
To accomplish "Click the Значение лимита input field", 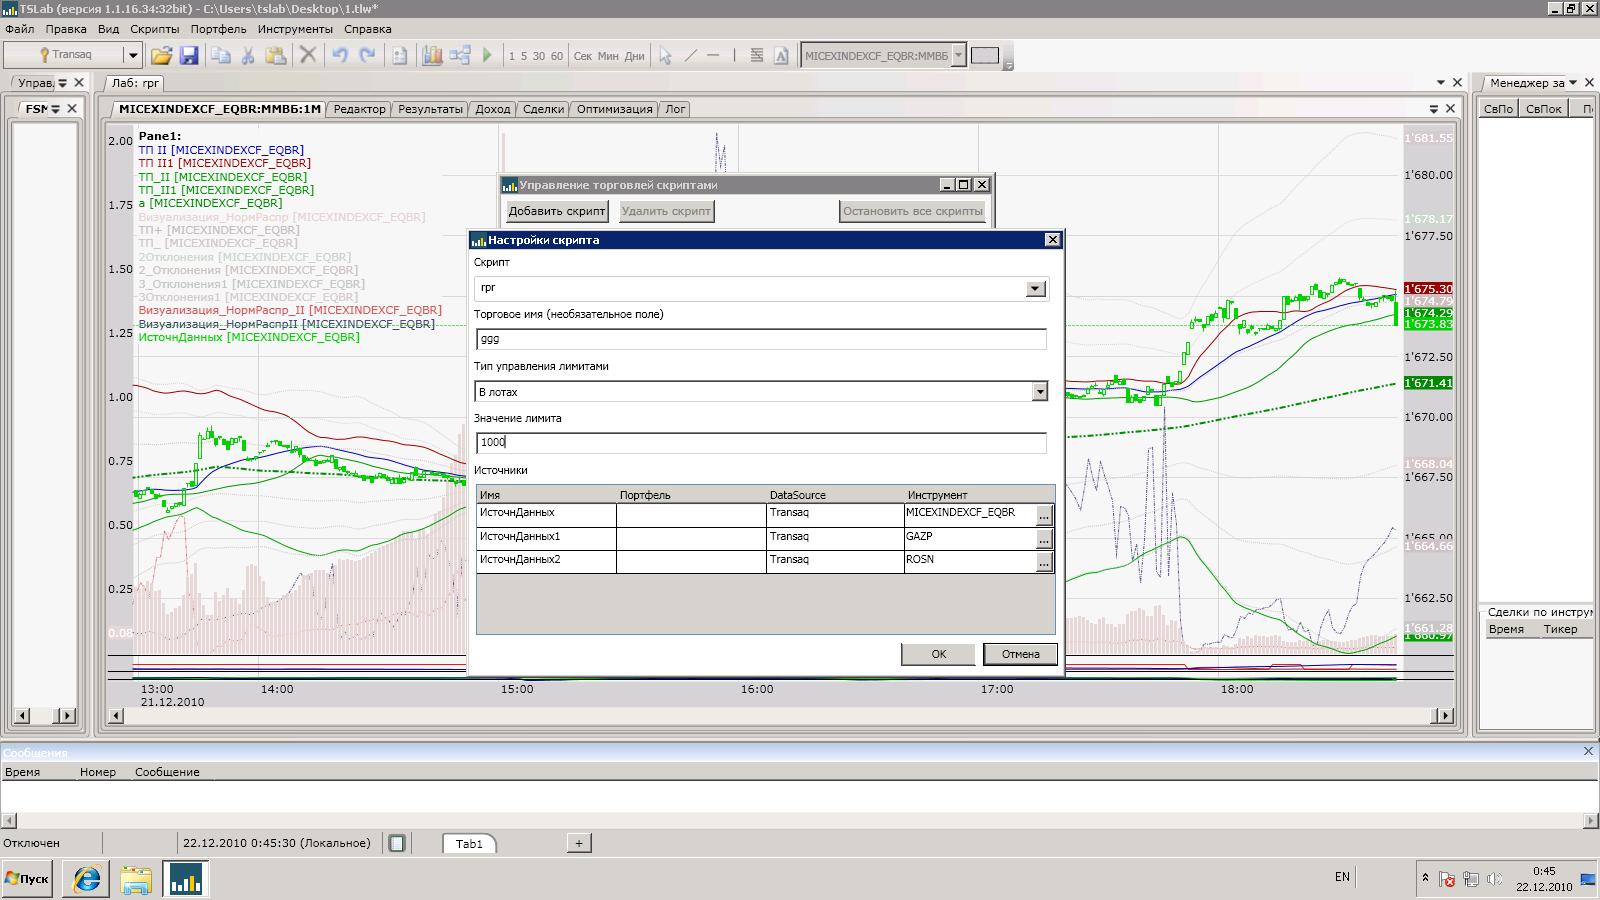I will pos(761,442).
